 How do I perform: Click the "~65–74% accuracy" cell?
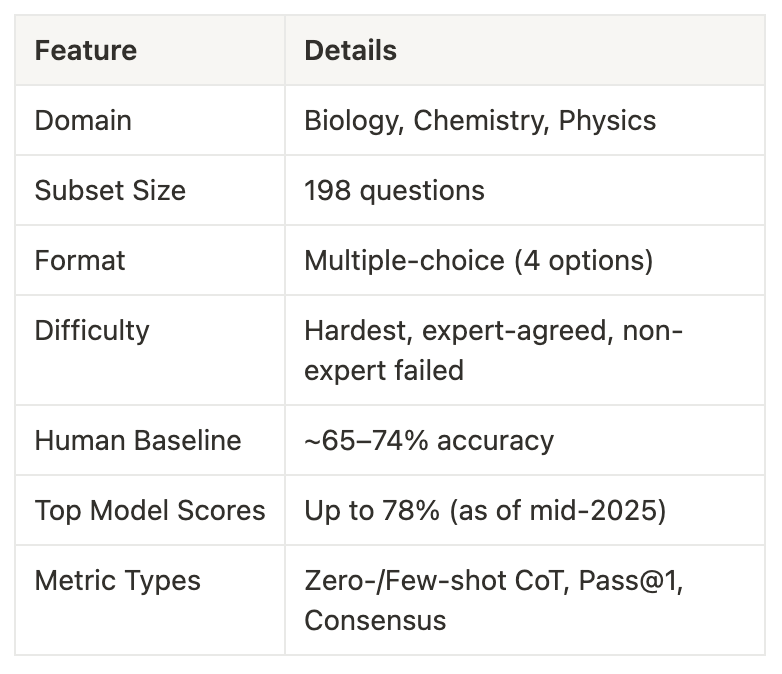(x=428, y=441)
